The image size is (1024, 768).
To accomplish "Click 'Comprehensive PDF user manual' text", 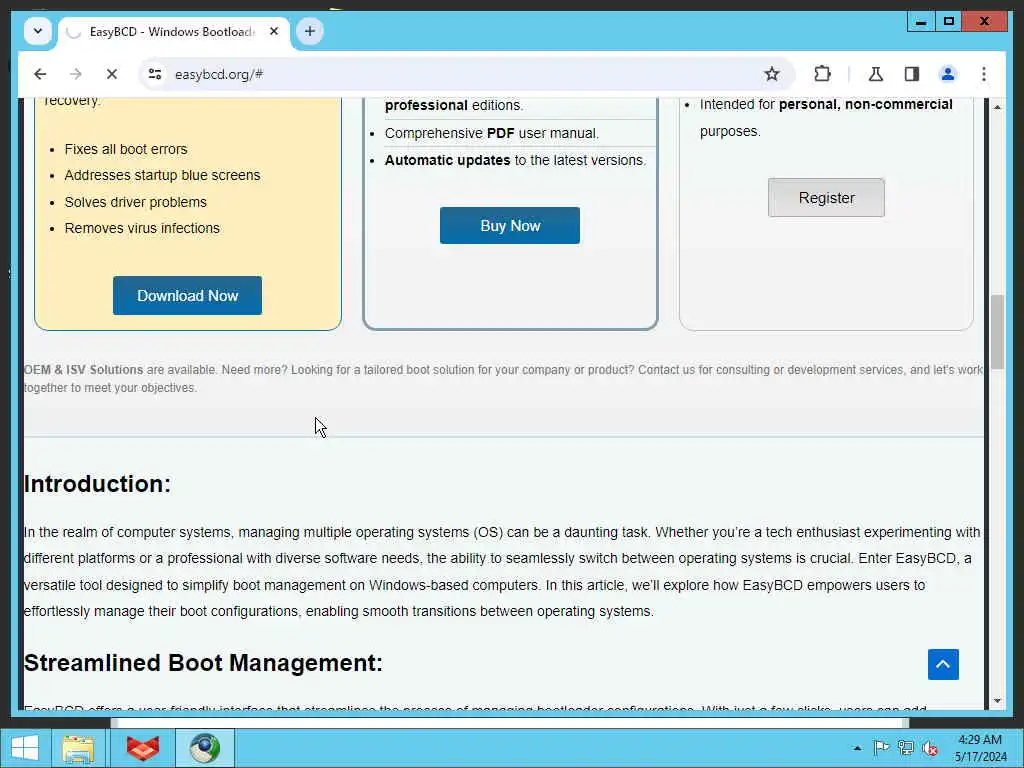I will tap(492, 133).
